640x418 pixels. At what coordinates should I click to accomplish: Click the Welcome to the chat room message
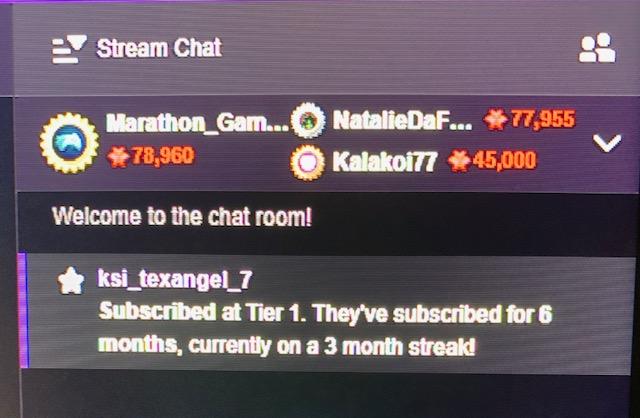pos(182,216)
